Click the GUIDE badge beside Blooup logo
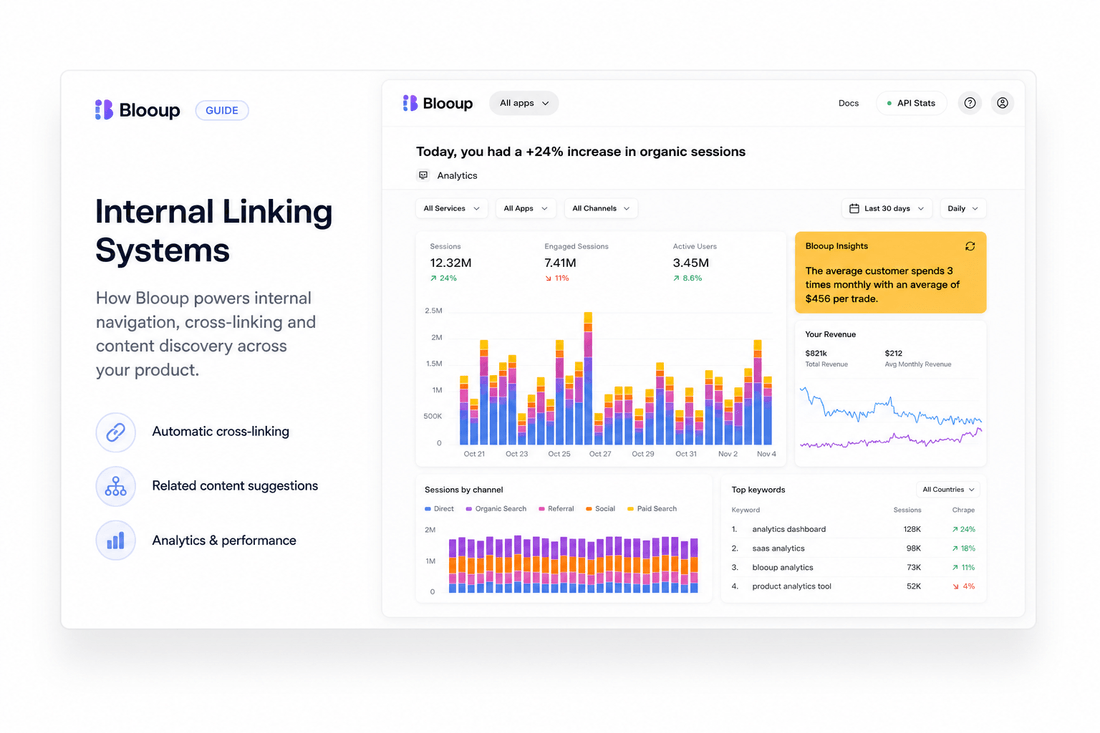1100x733 pixels. [222, 110]
